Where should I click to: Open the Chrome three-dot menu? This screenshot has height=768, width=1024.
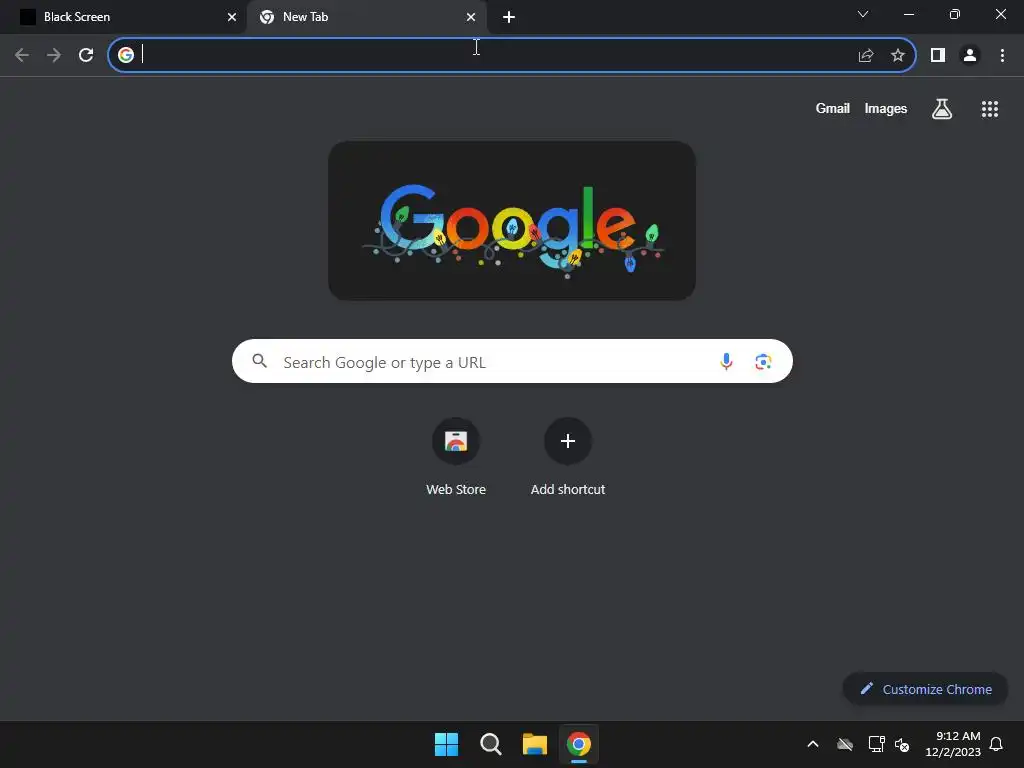click(1002, 55)
